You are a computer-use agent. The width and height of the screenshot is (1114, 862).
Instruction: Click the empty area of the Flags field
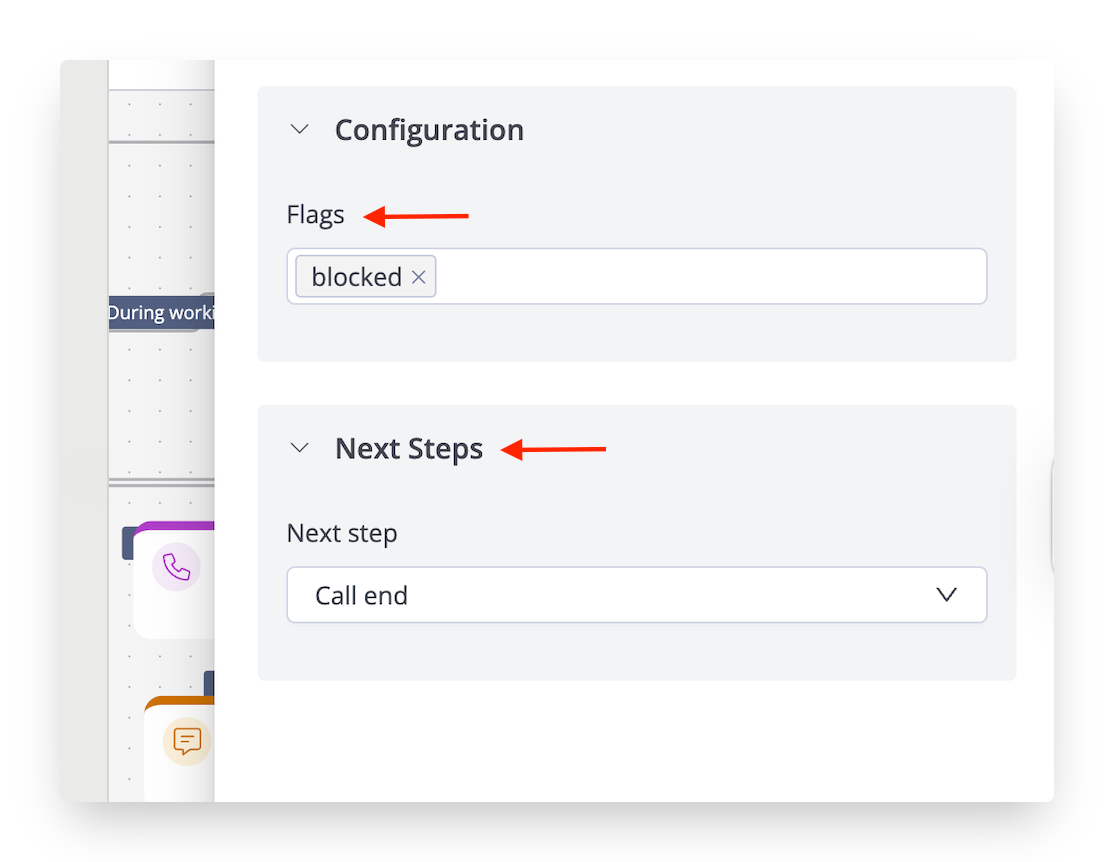coord(710,277)
